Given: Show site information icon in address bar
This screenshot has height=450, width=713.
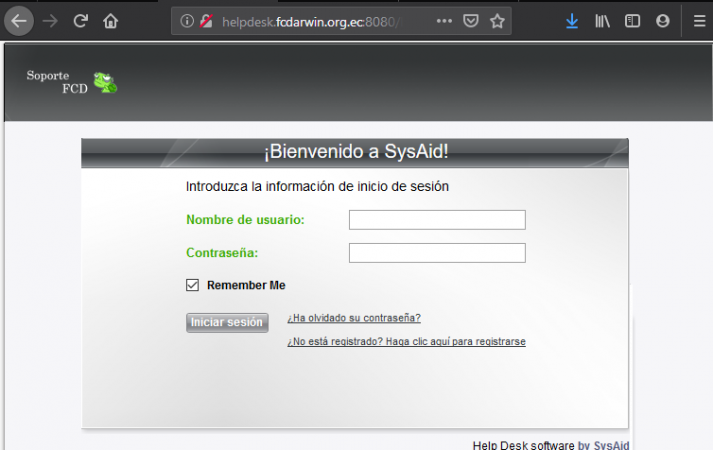Looking at the screenshot, I should (187, 21).
